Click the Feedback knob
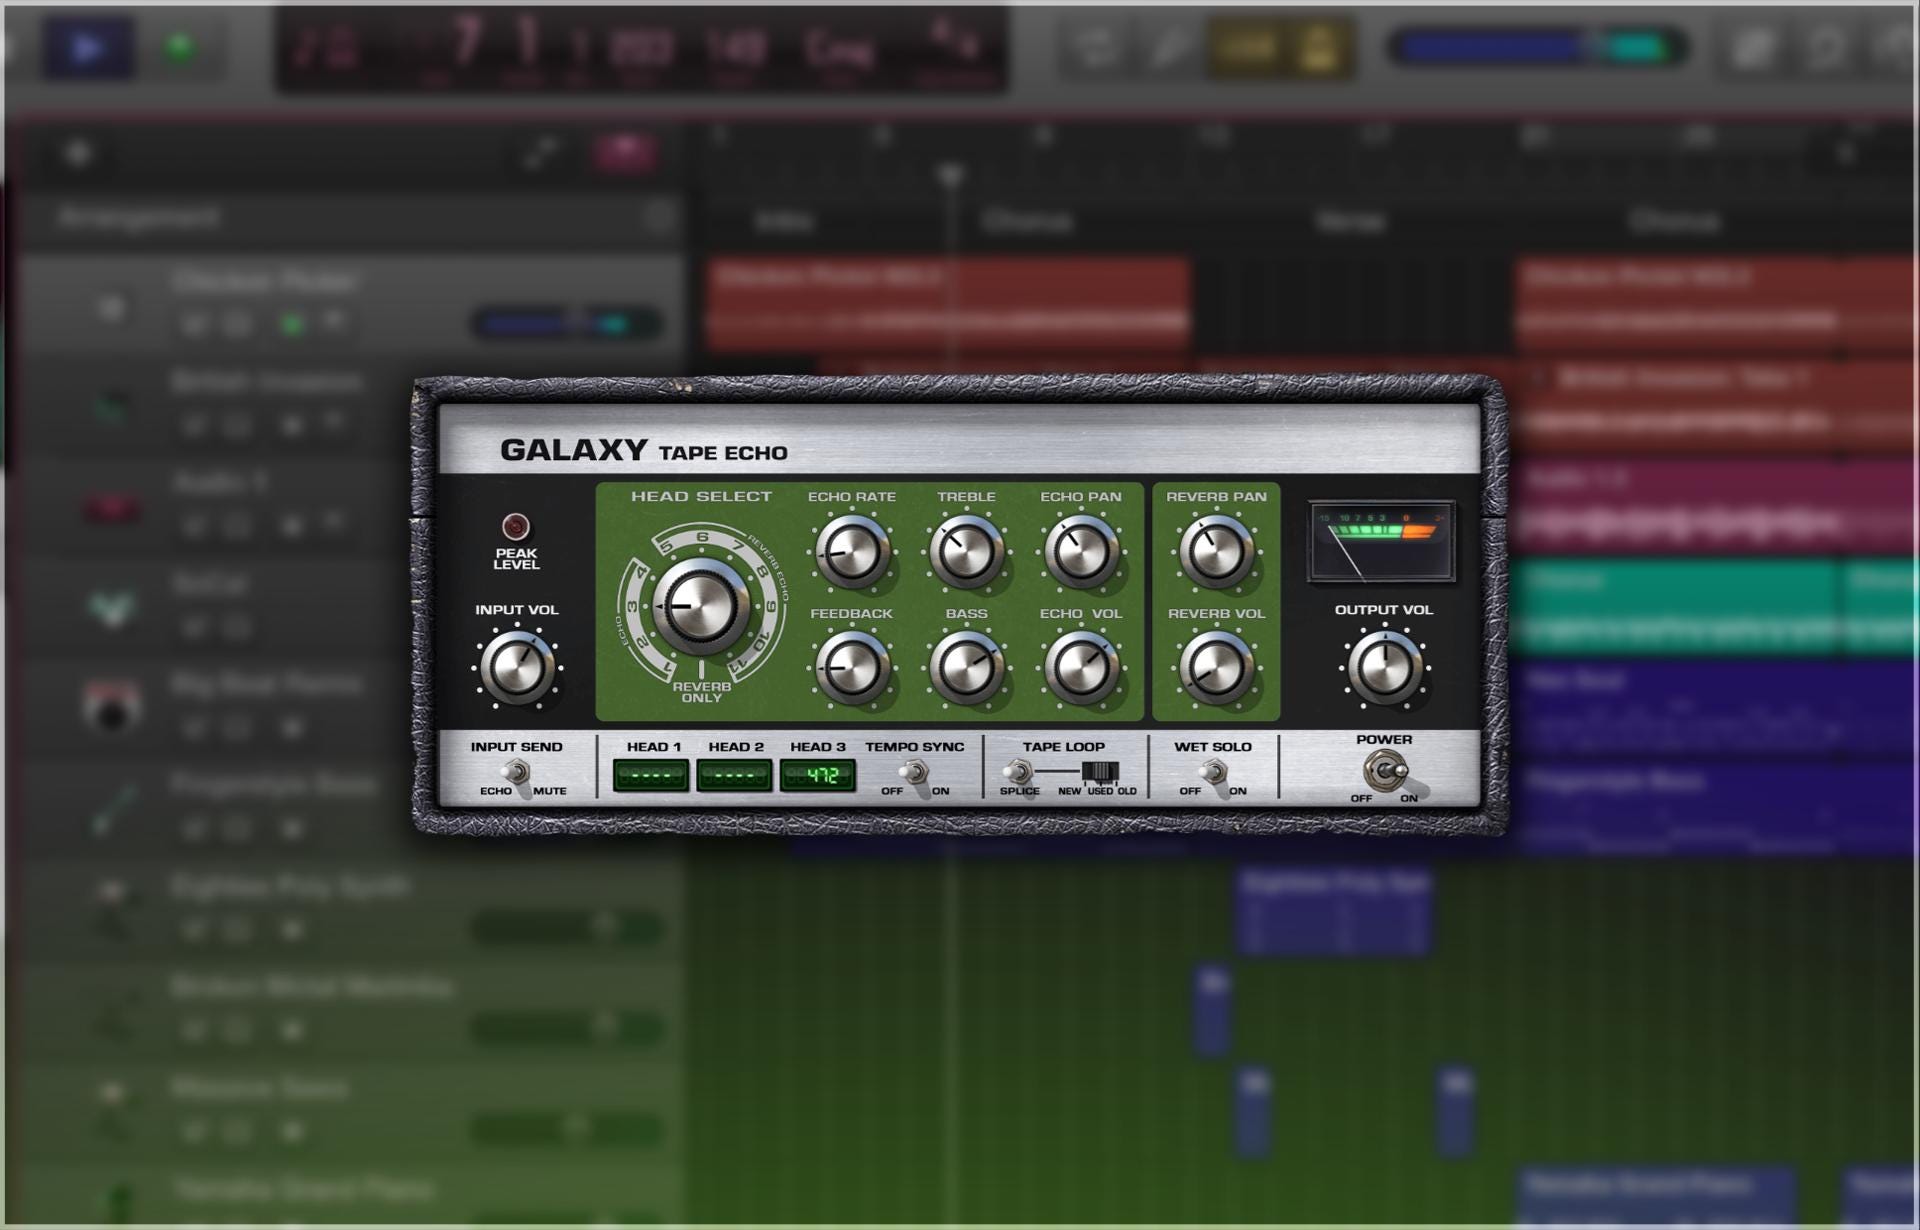 [851, 667]
